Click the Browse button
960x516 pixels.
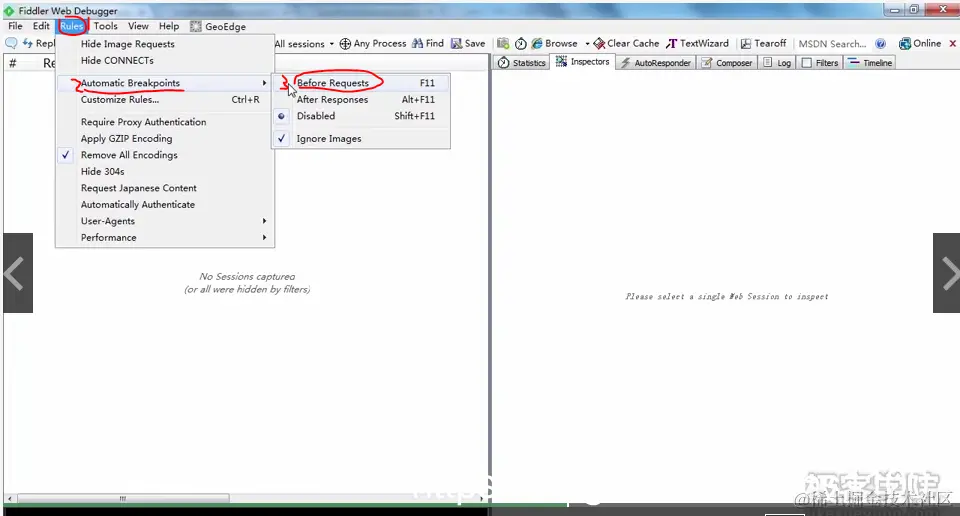click(x=554, y=43)
